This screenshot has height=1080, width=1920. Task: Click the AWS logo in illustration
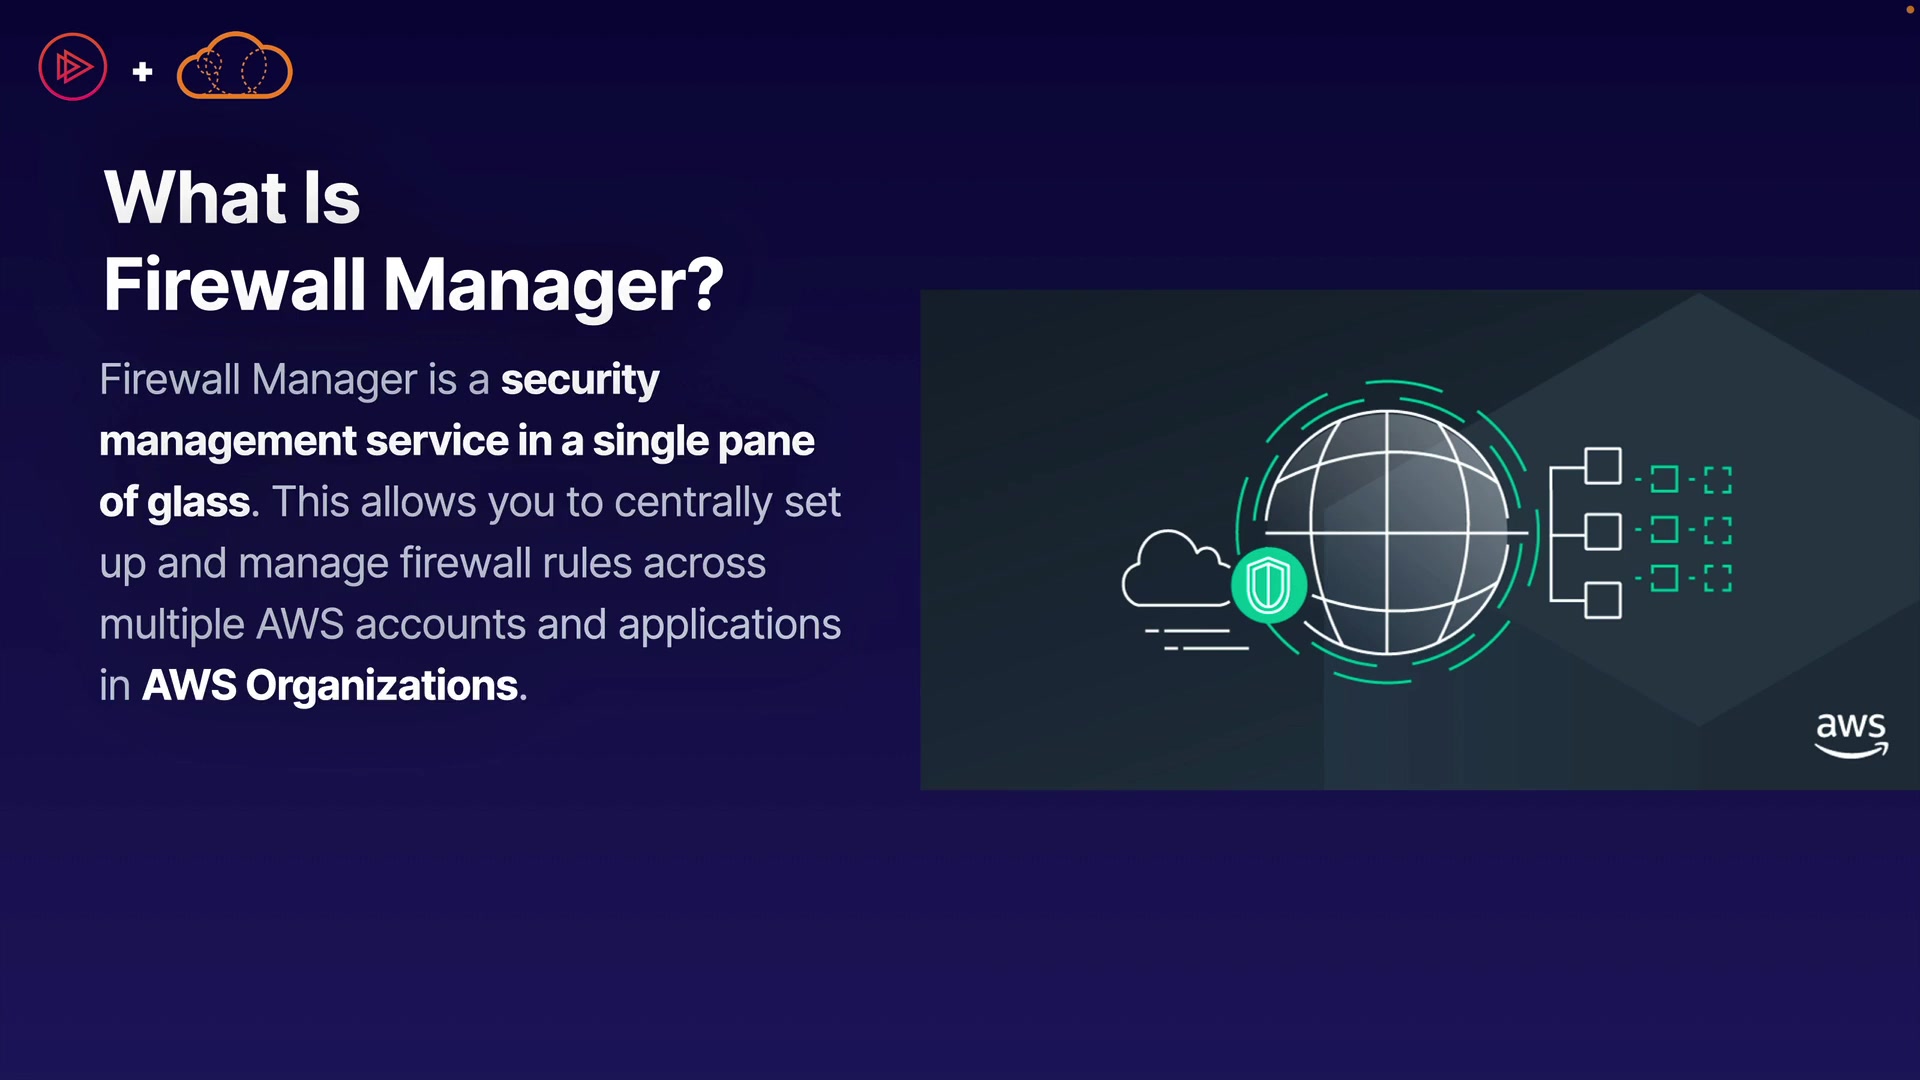click(x=1851, y=734)
